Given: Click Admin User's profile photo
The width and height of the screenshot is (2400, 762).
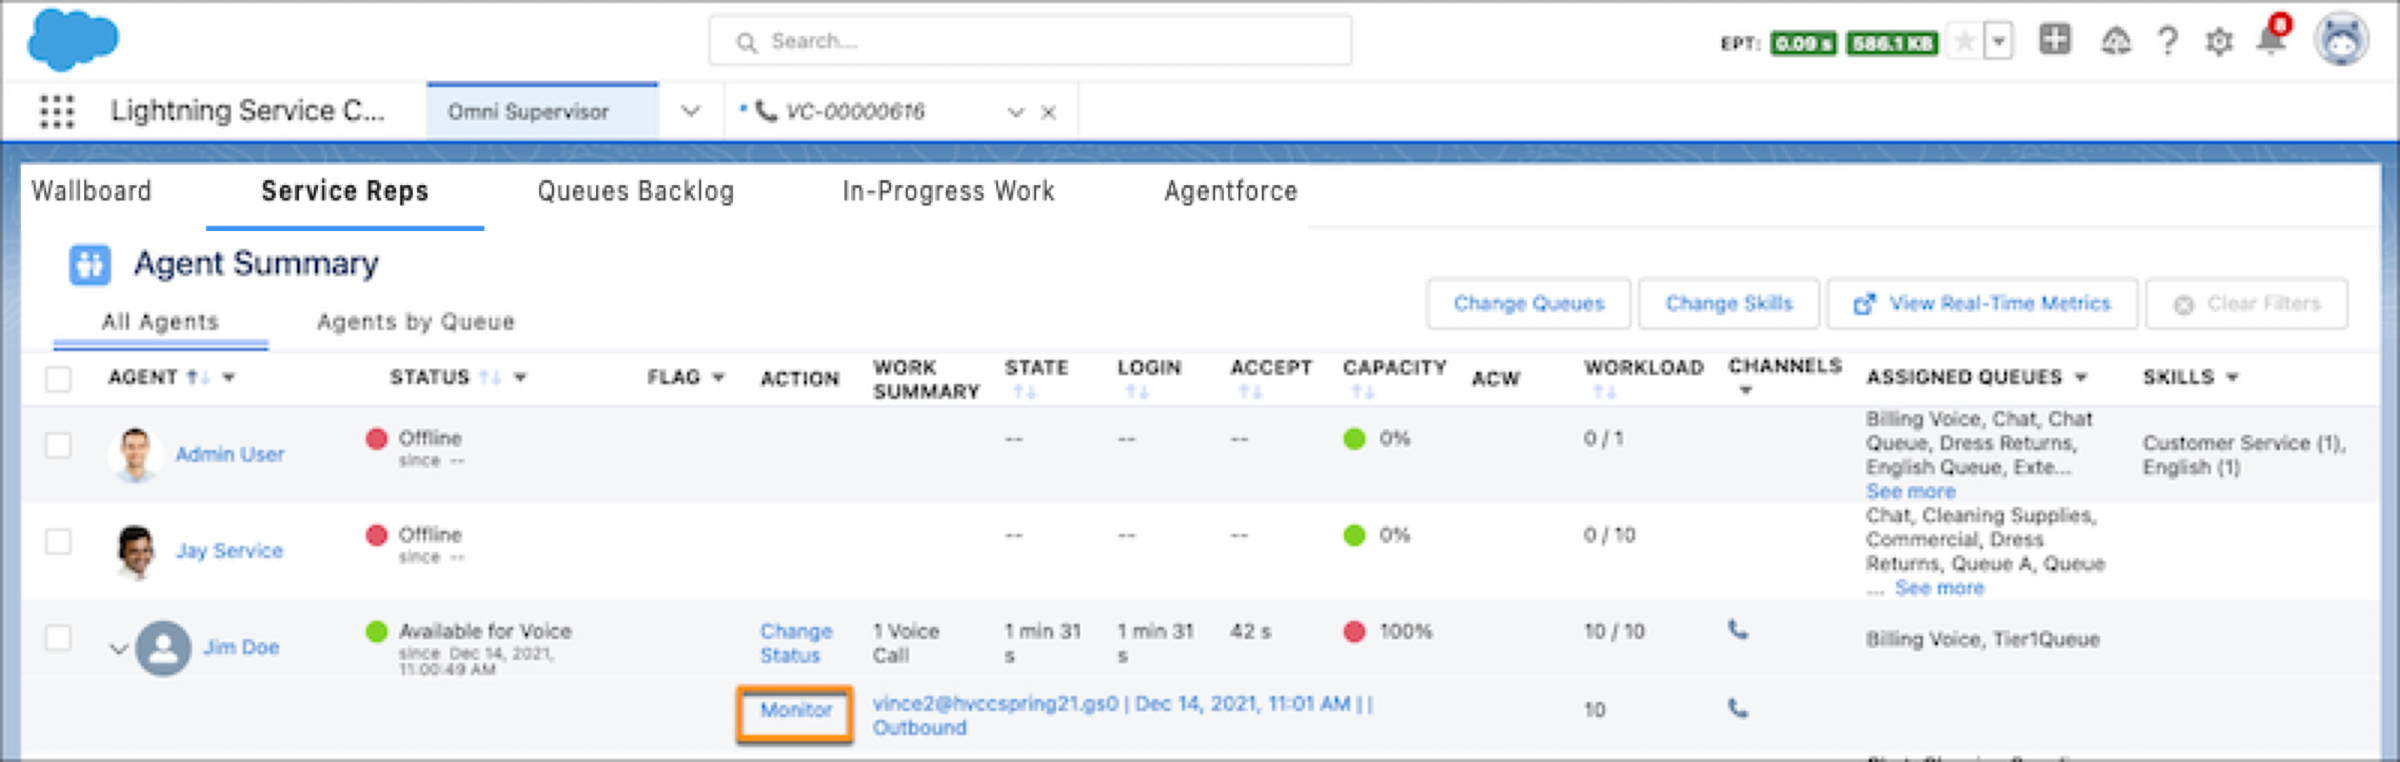Looking at the screenshot, I should [135, 454].
